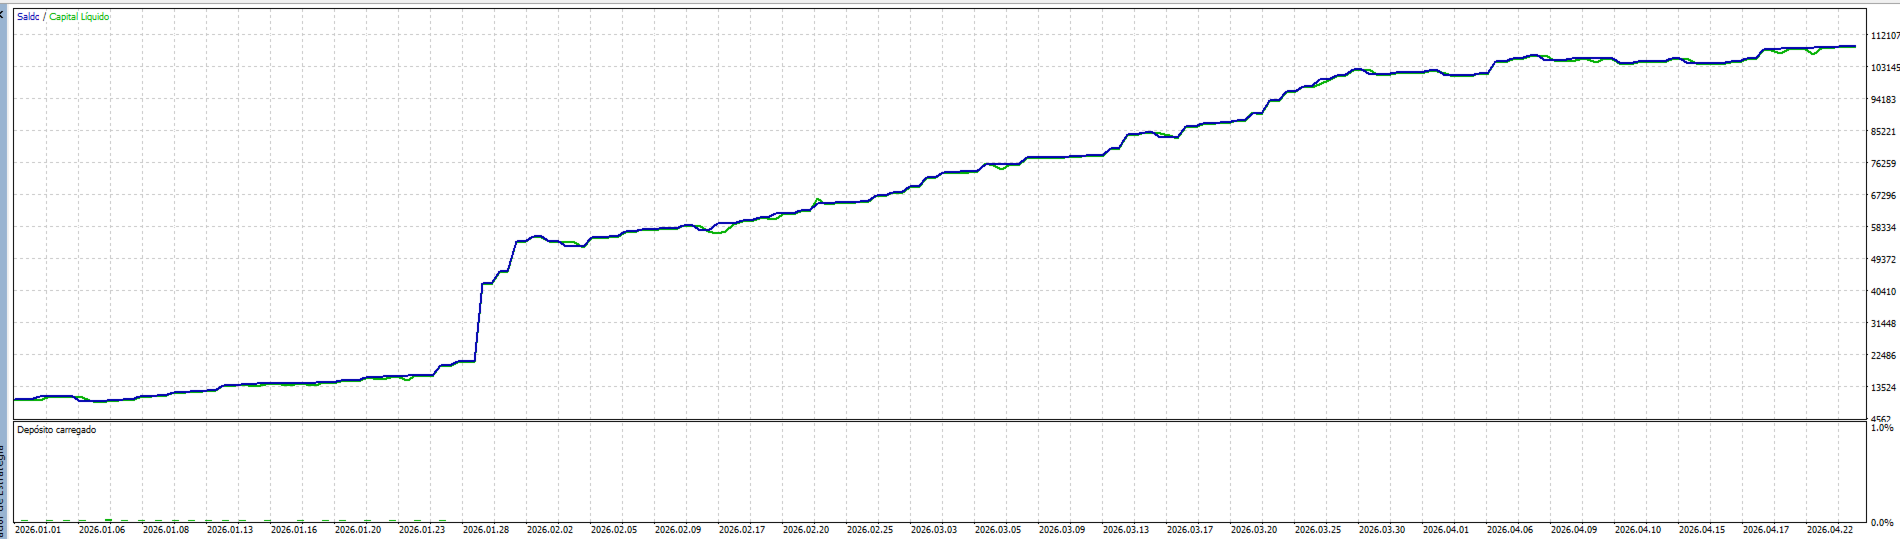Click the 2026.03.17 date label

[x=1190, y=530]
